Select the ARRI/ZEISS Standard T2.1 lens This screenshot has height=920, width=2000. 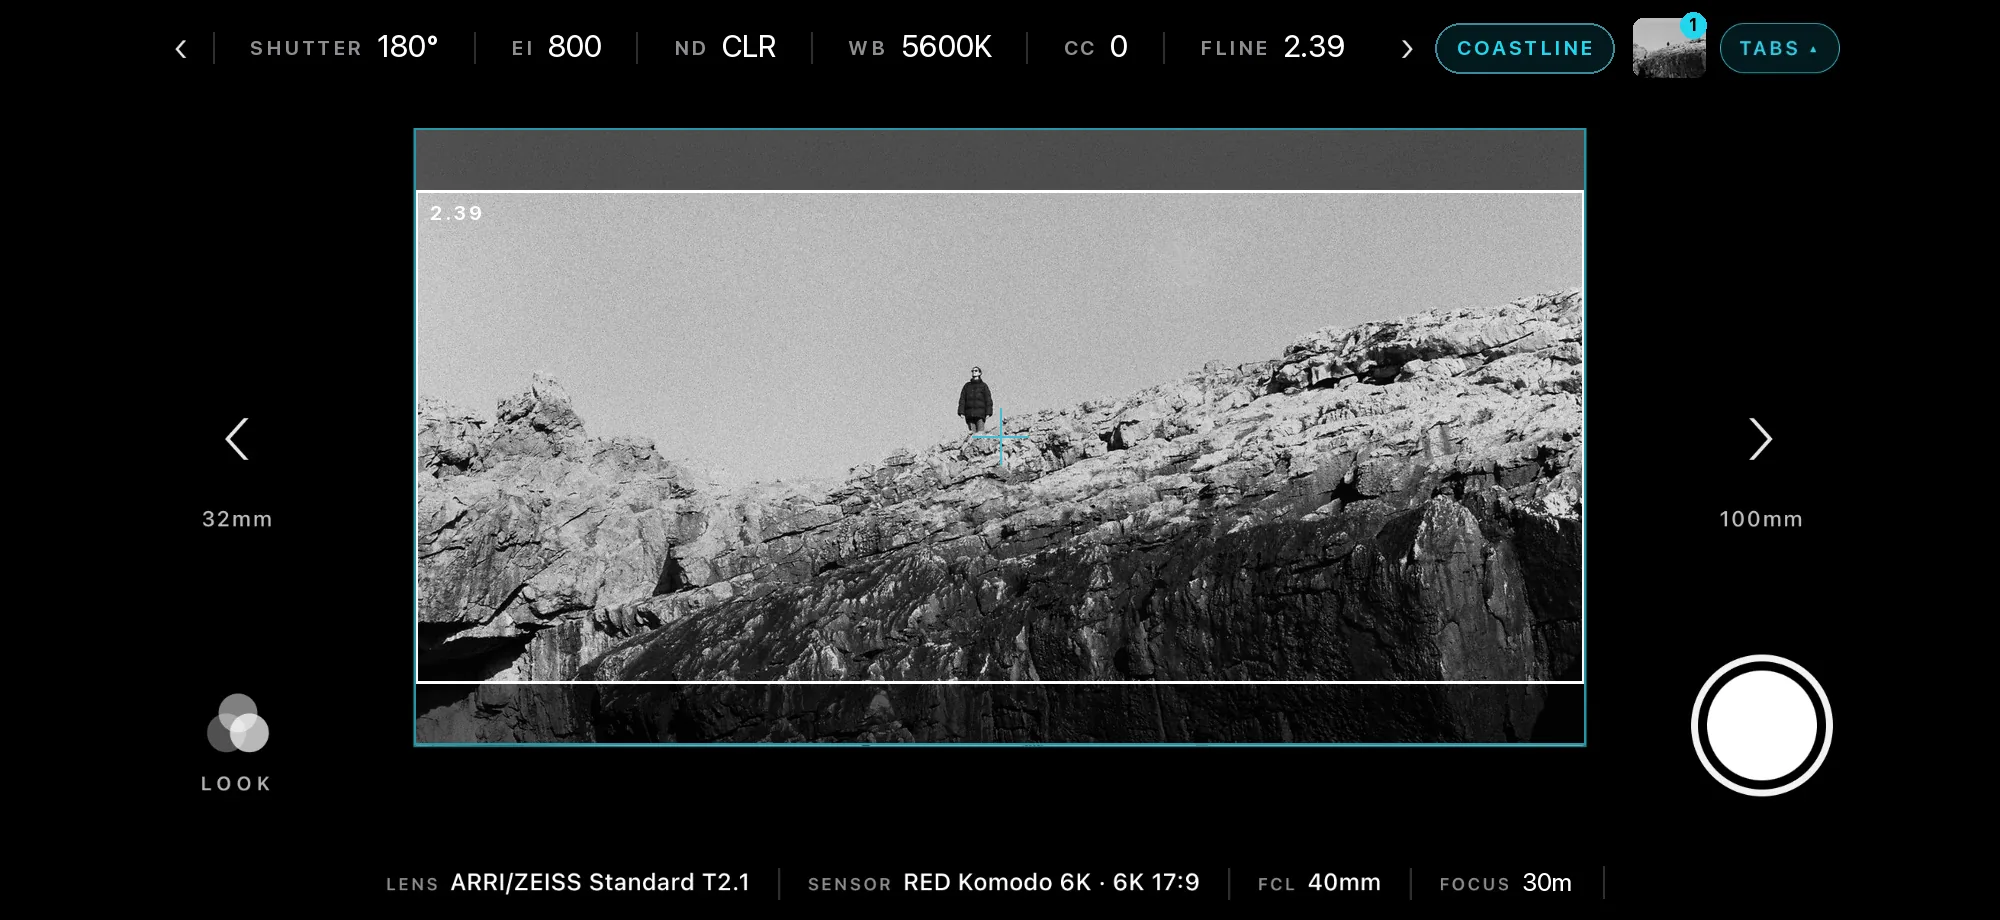pos(568,883)
